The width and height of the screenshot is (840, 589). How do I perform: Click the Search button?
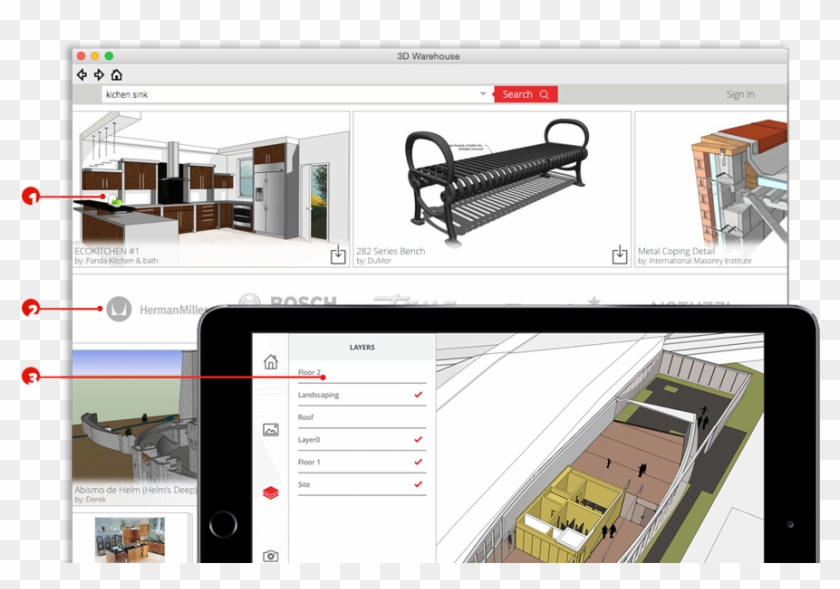tap(525, 93)
